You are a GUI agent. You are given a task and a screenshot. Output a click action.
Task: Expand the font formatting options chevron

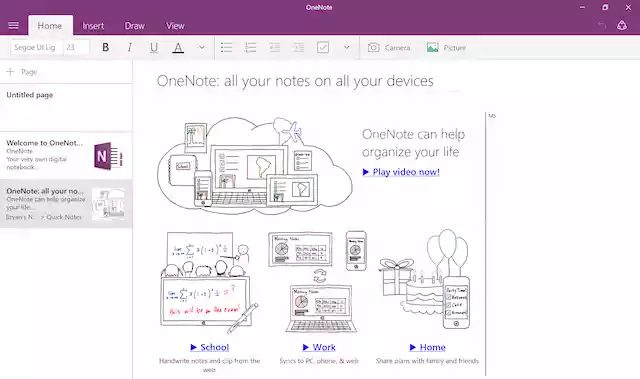202,47
